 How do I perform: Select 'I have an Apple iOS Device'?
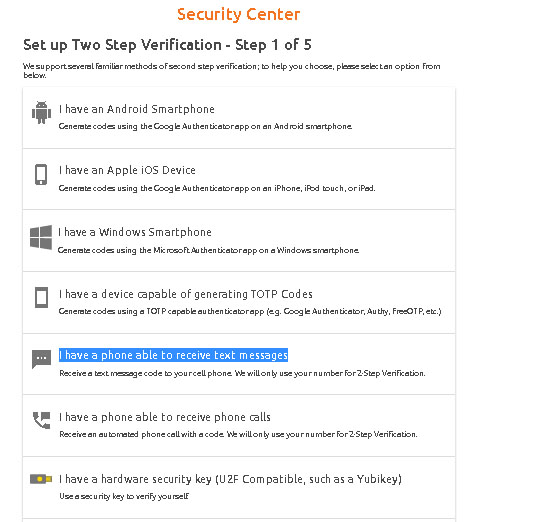[x=239, y=179]
